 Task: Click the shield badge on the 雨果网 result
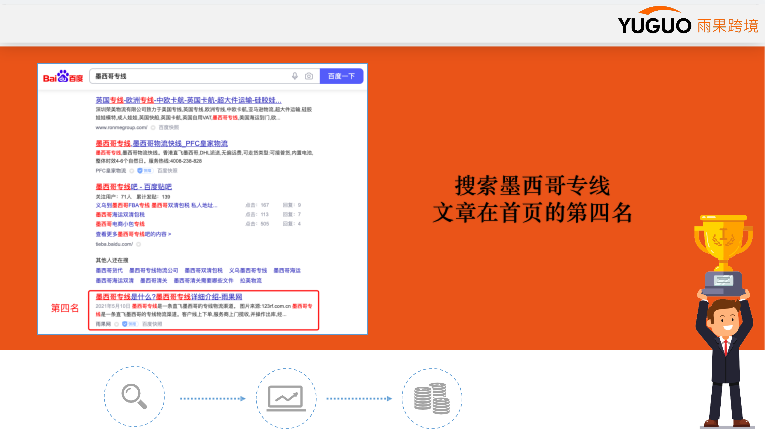[x=129, y=324]
